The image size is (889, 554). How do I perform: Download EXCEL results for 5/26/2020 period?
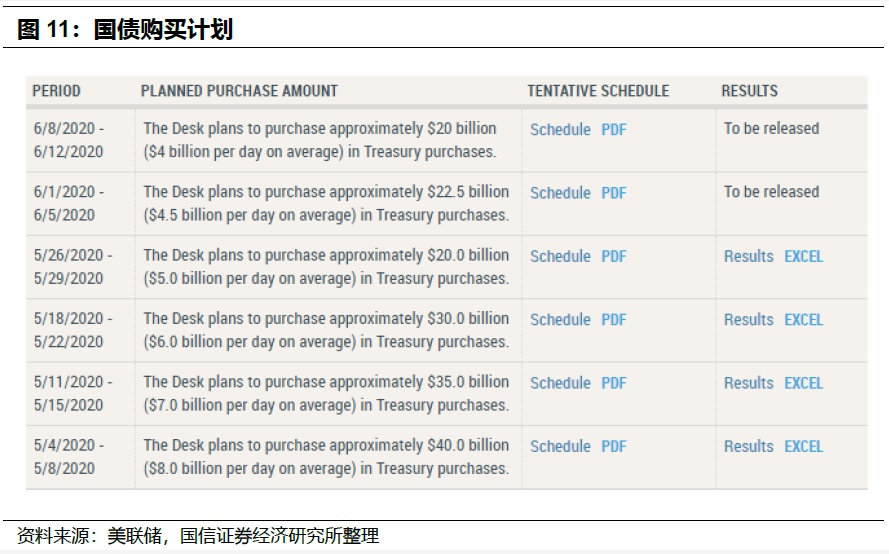(804, 257)
